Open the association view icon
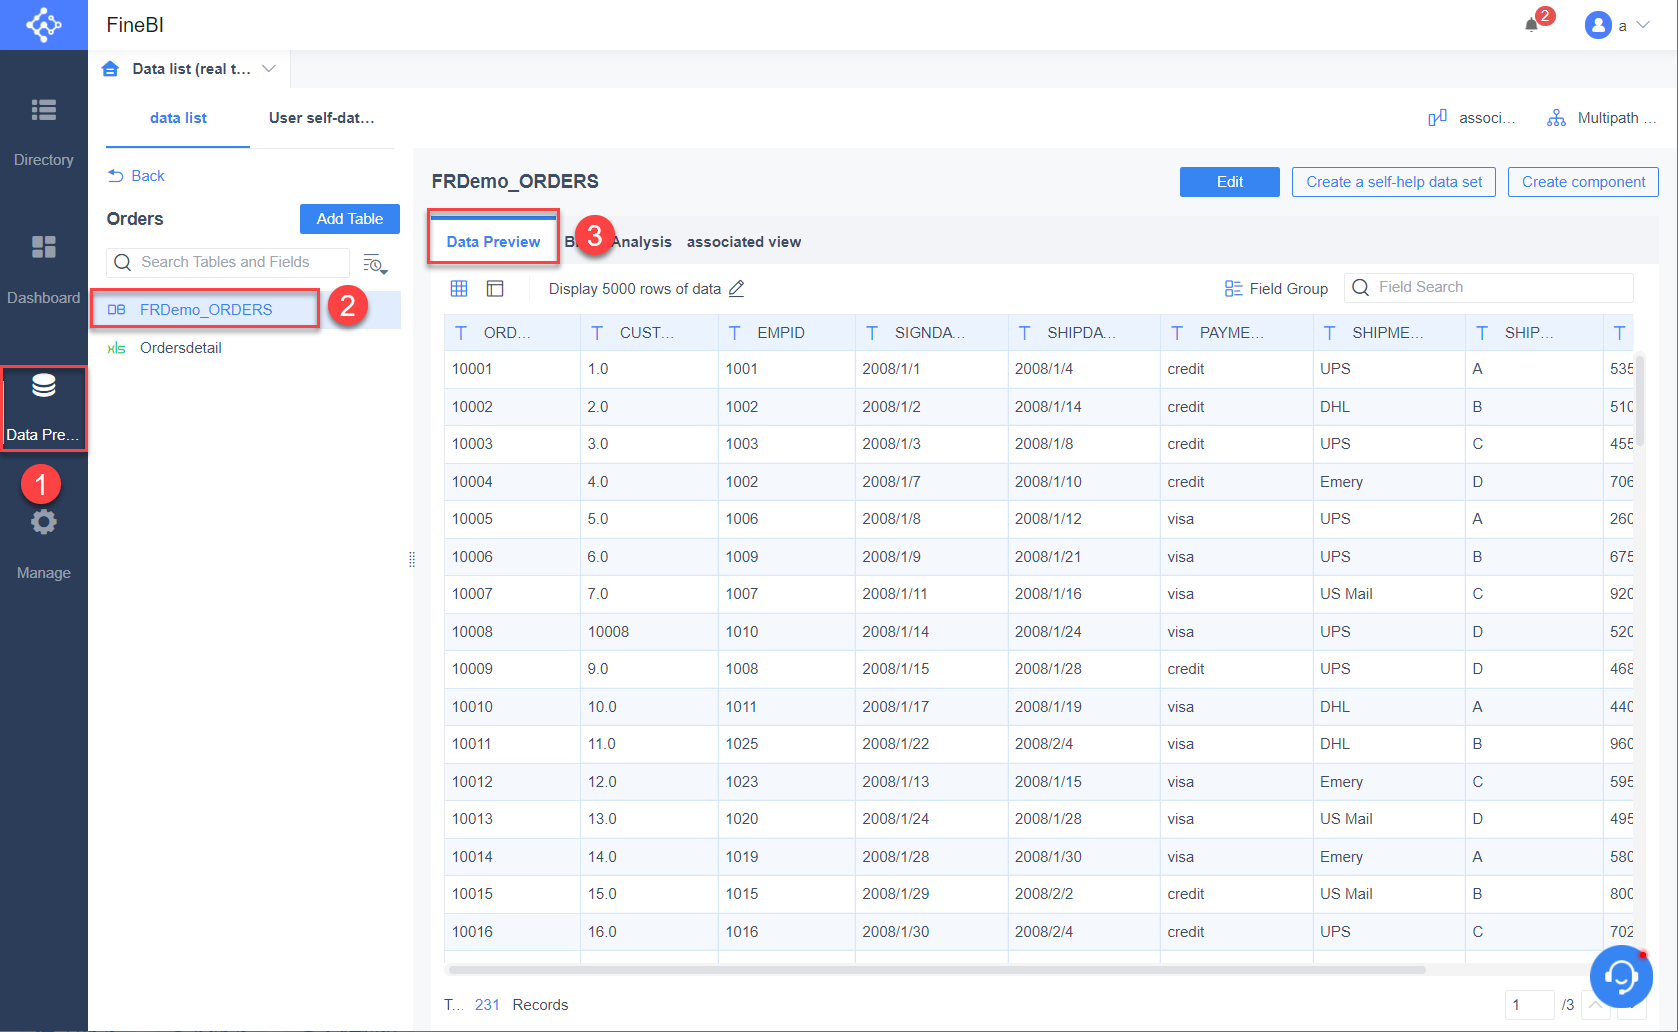The width and height of the screenshot is (1678, 1032). 1437,118
